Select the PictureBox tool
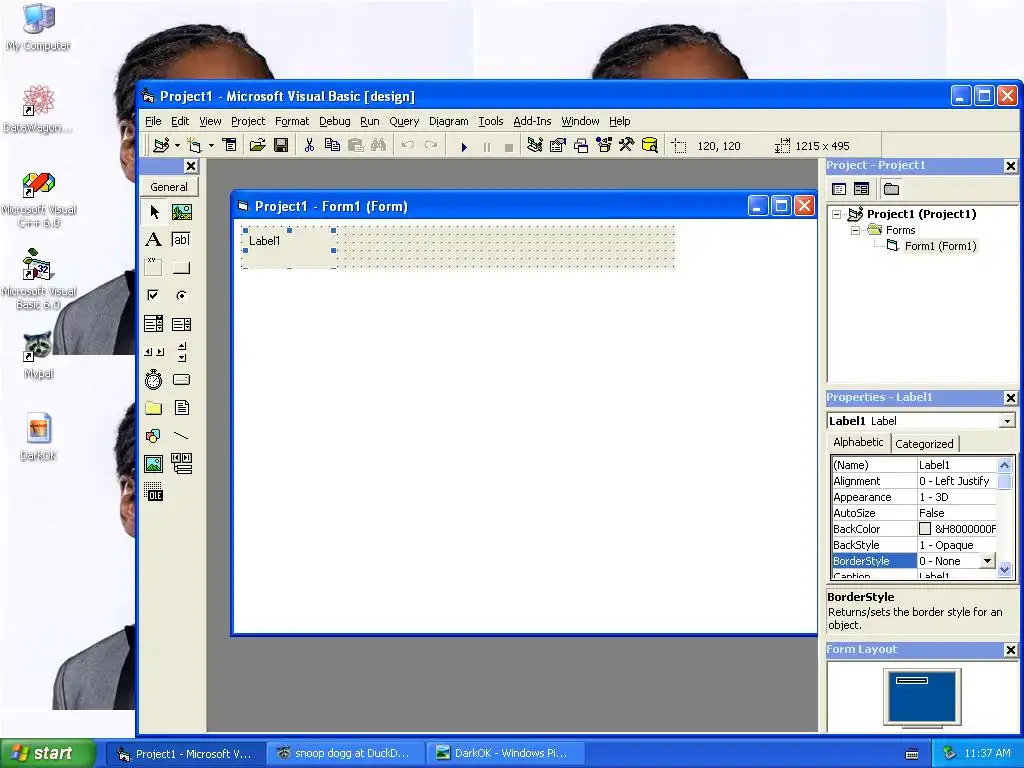The height and width of the screenshot is (768, 1024). pos(182,212)
